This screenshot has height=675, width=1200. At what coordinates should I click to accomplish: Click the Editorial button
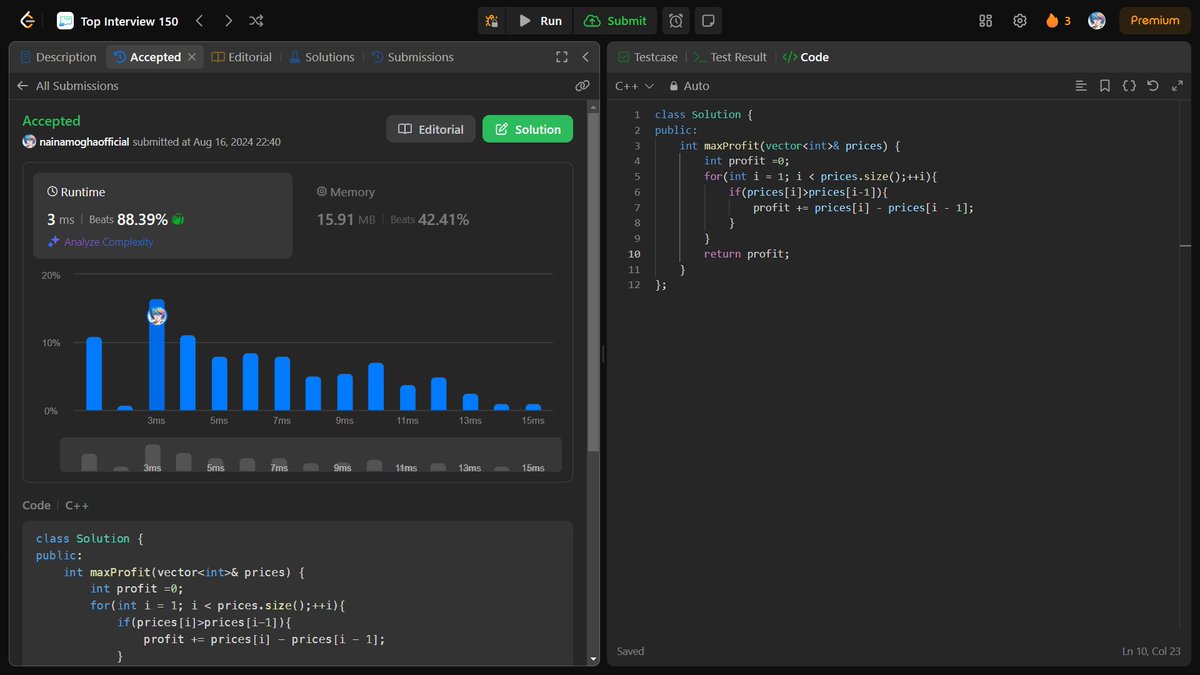coord(431,129)
